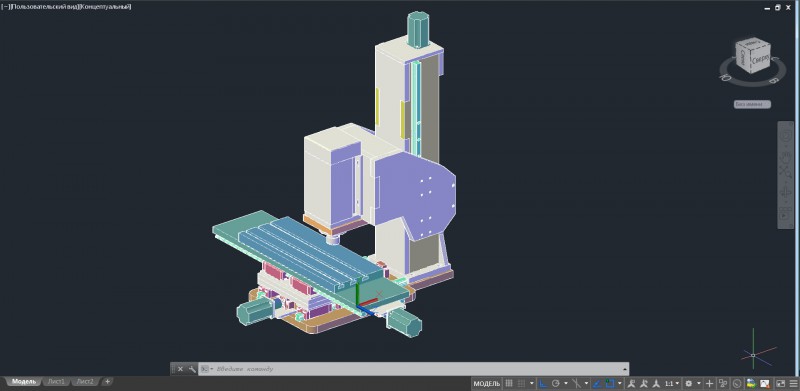Toggle ortho mode restriction

click(543, 383)
